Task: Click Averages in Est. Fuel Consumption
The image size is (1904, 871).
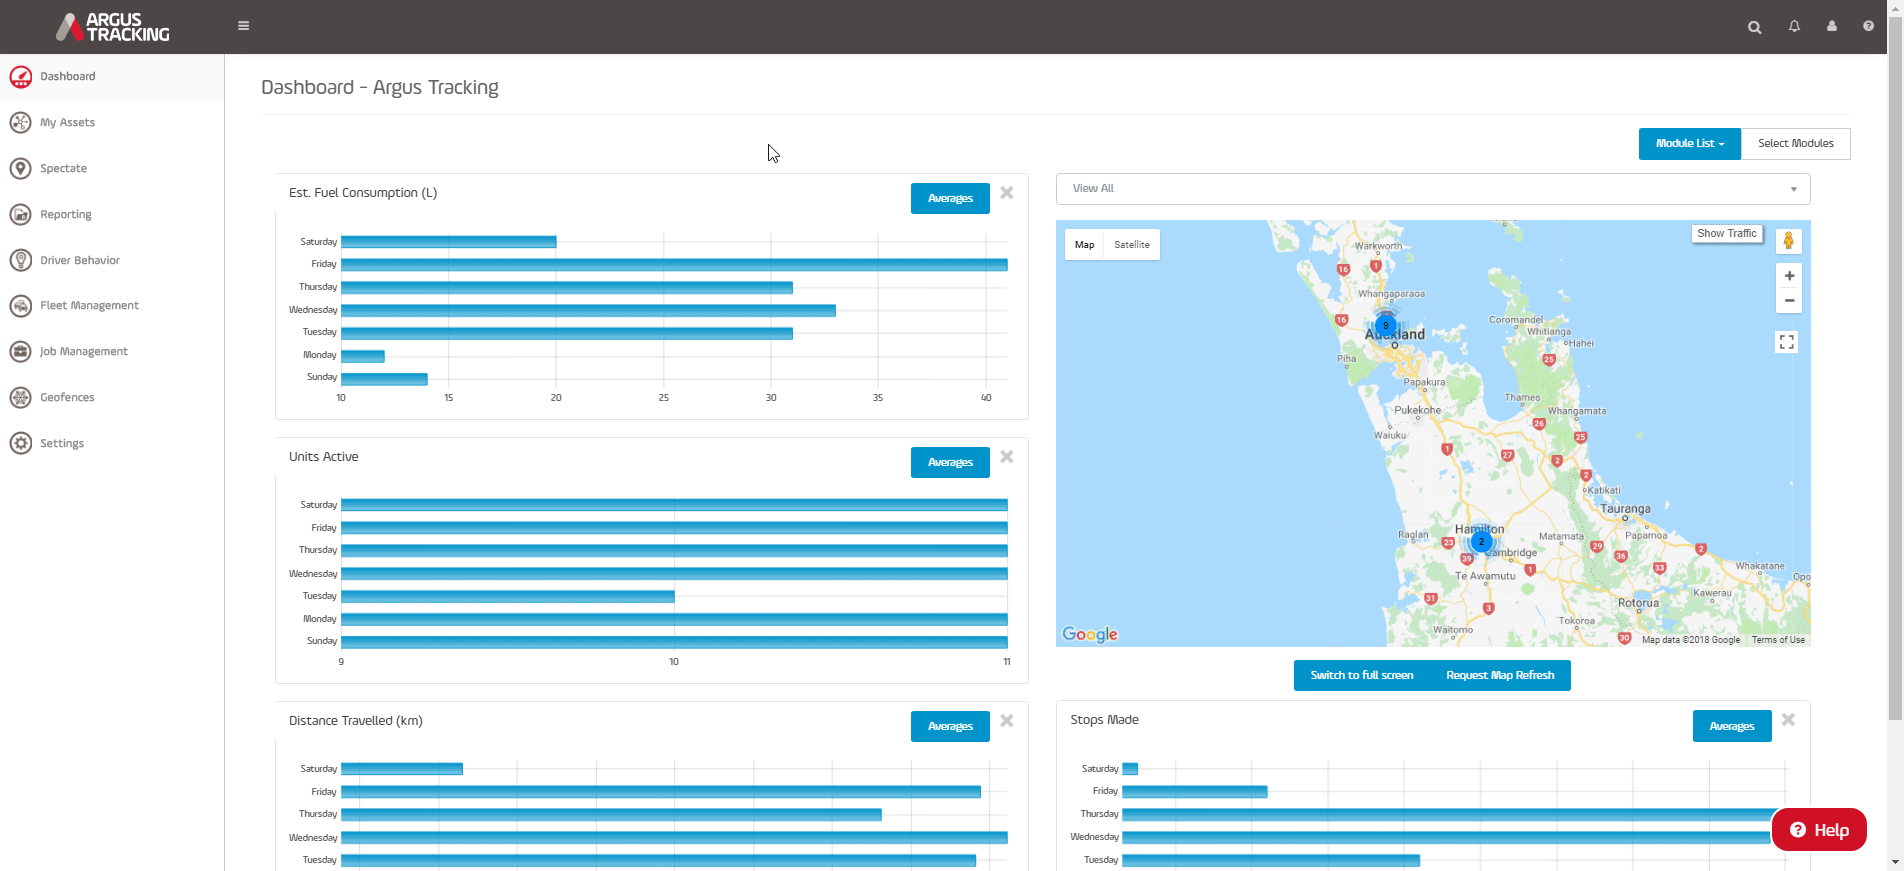Action: 950,198
